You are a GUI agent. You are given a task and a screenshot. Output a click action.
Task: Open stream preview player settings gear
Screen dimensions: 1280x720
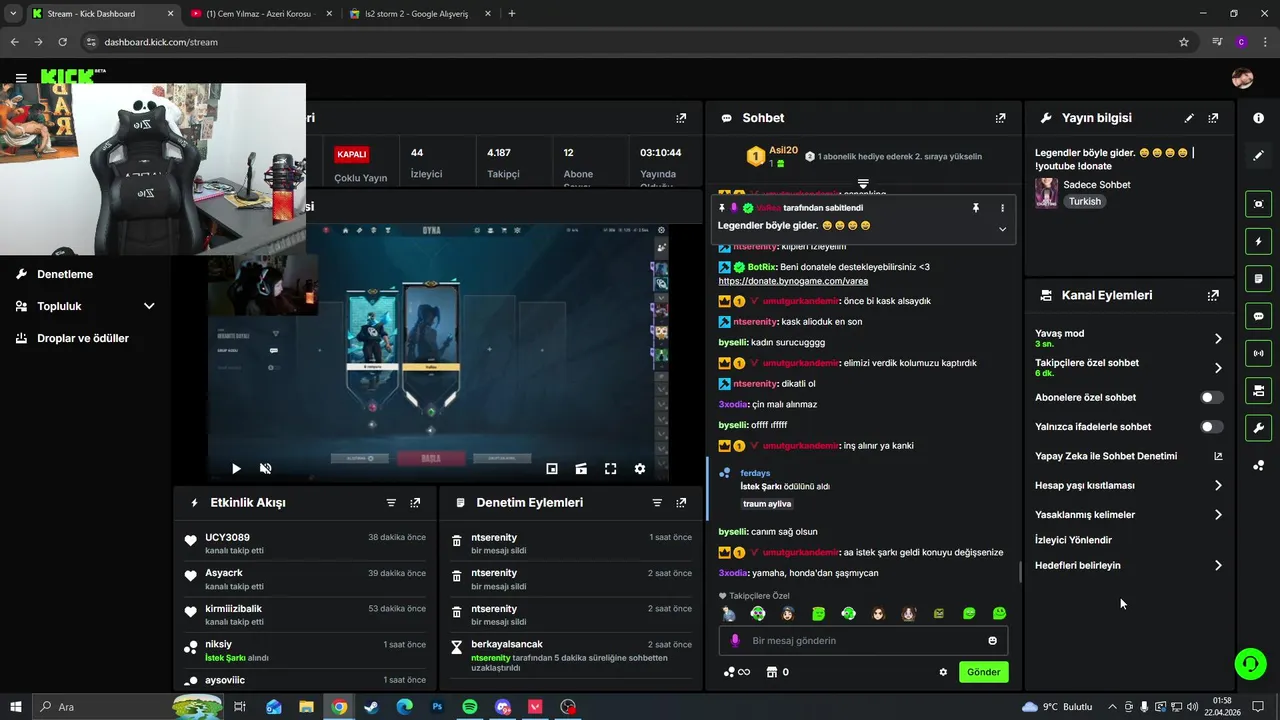(x=640, y=468)
